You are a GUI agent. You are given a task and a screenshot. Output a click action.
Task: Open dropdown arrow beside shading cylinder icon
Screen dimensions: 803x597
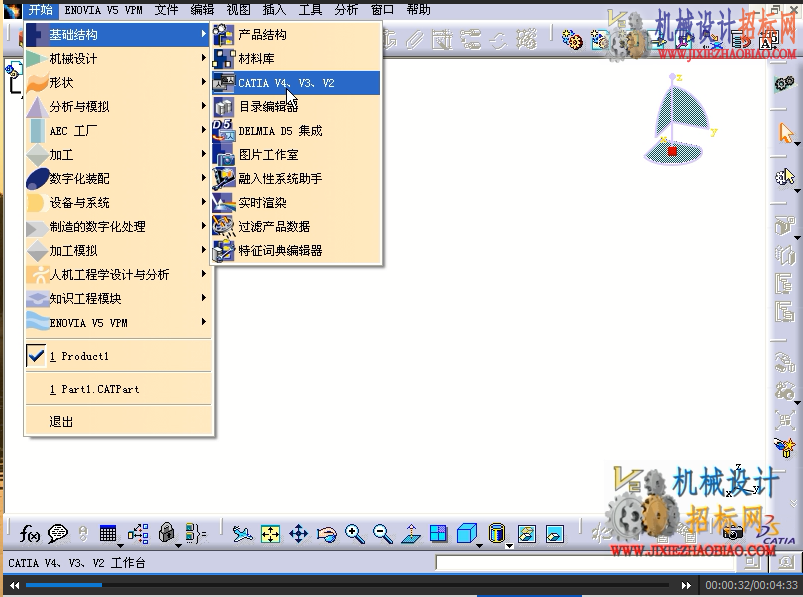pos(510,546)
